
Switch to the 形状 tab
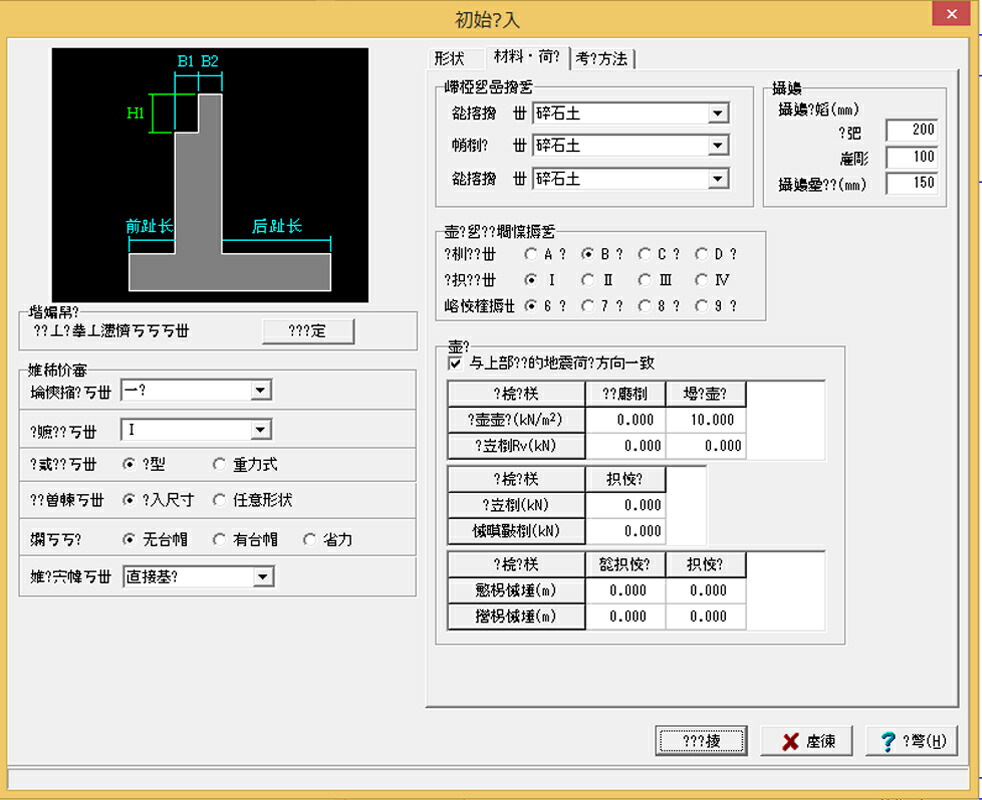coord(450,59)
